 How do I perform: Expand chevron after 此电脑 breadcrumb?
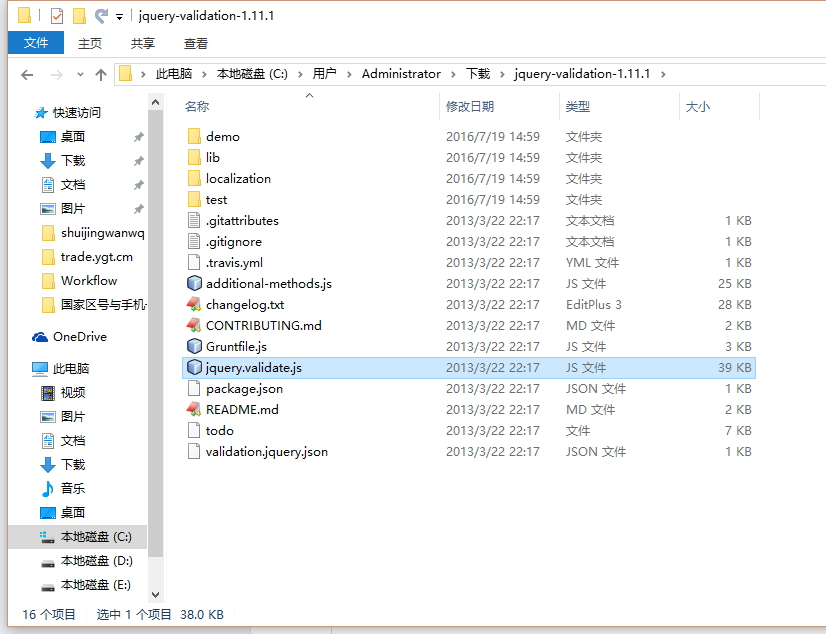(204, 74)
